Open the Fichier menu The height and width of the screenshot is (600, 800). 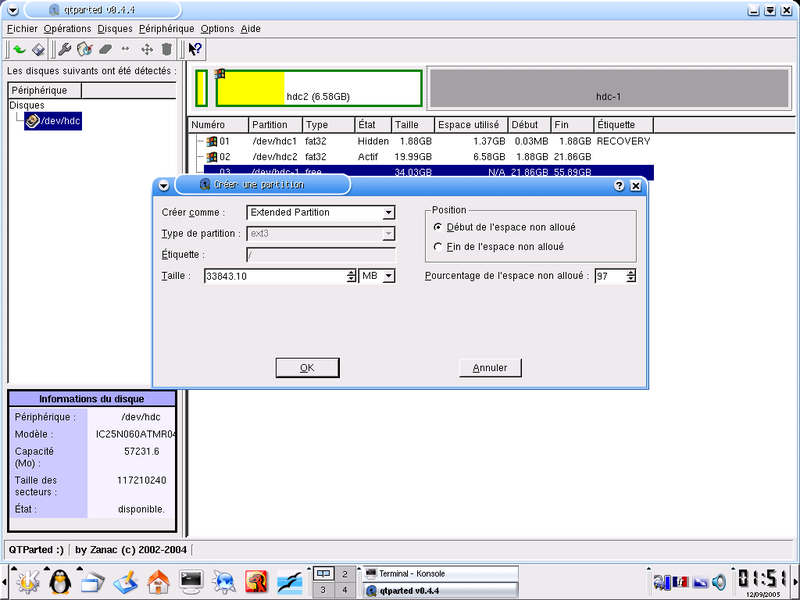(x=22, y=29)
